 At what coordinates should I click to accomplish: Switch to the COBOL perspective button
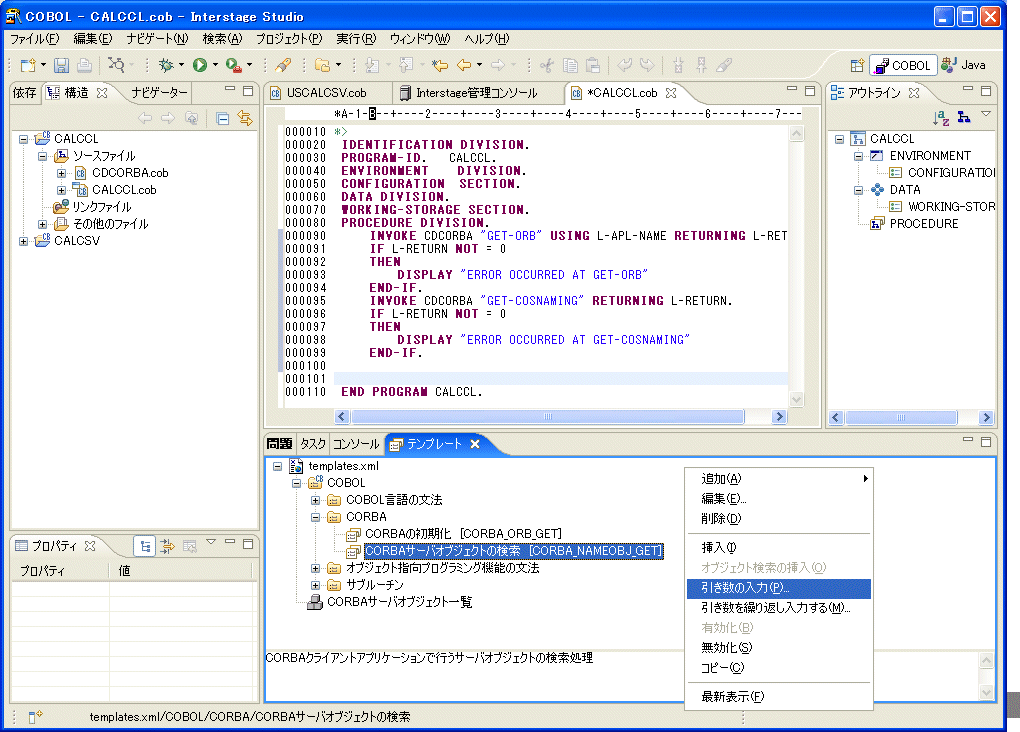(x=903, y=65)
